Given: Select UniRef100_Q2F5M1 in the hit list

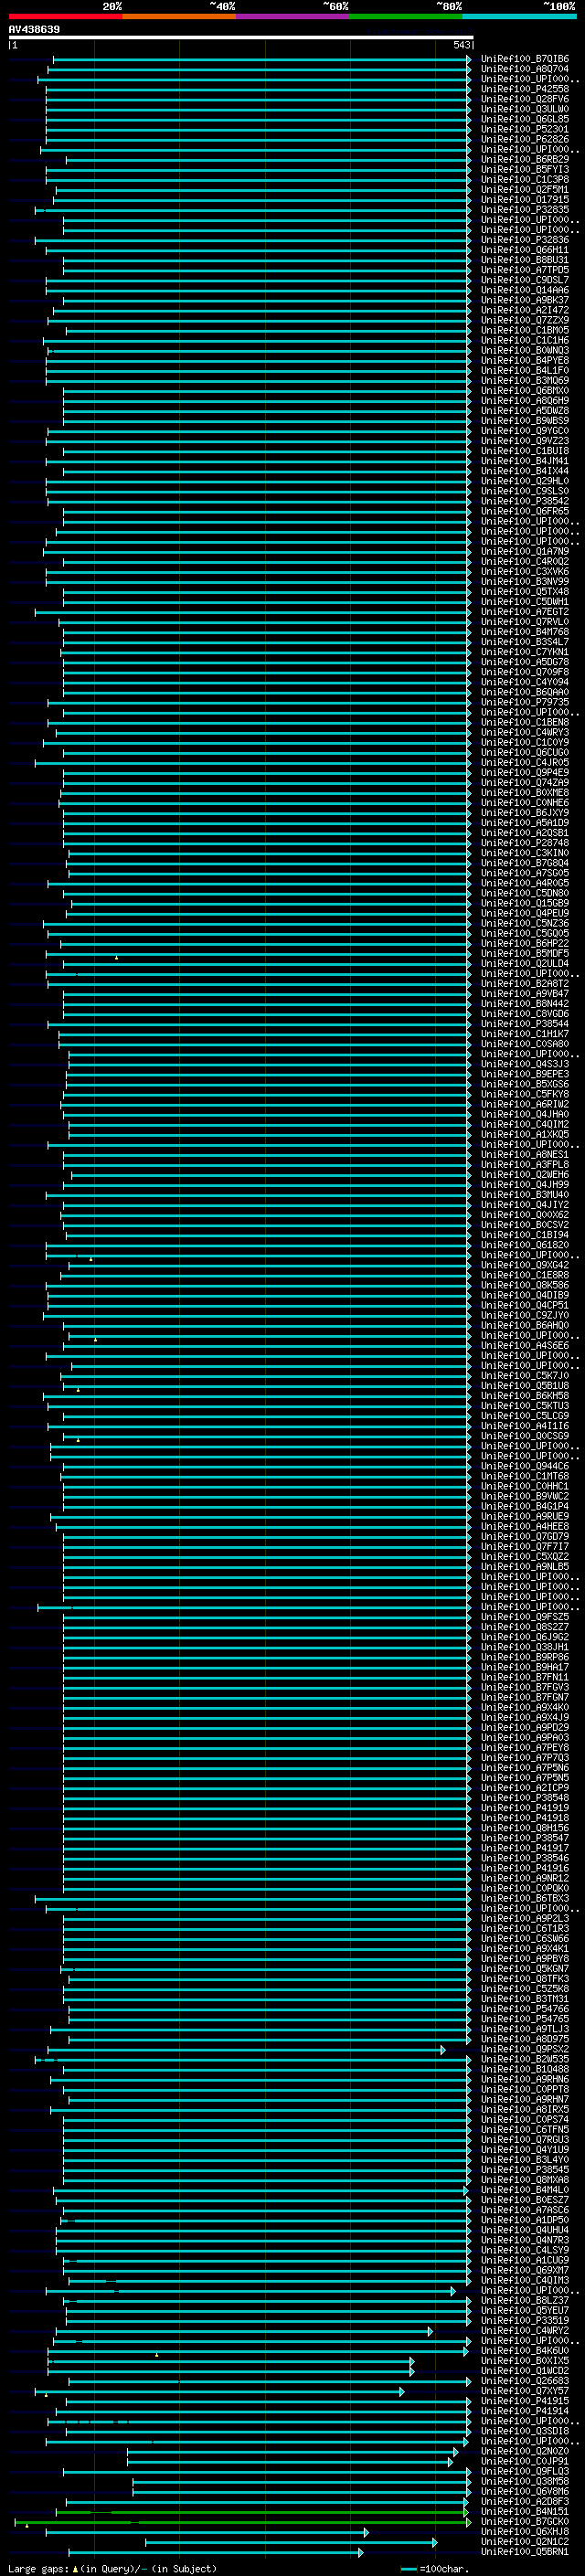Looking at the screenshot, I should 525,189.
